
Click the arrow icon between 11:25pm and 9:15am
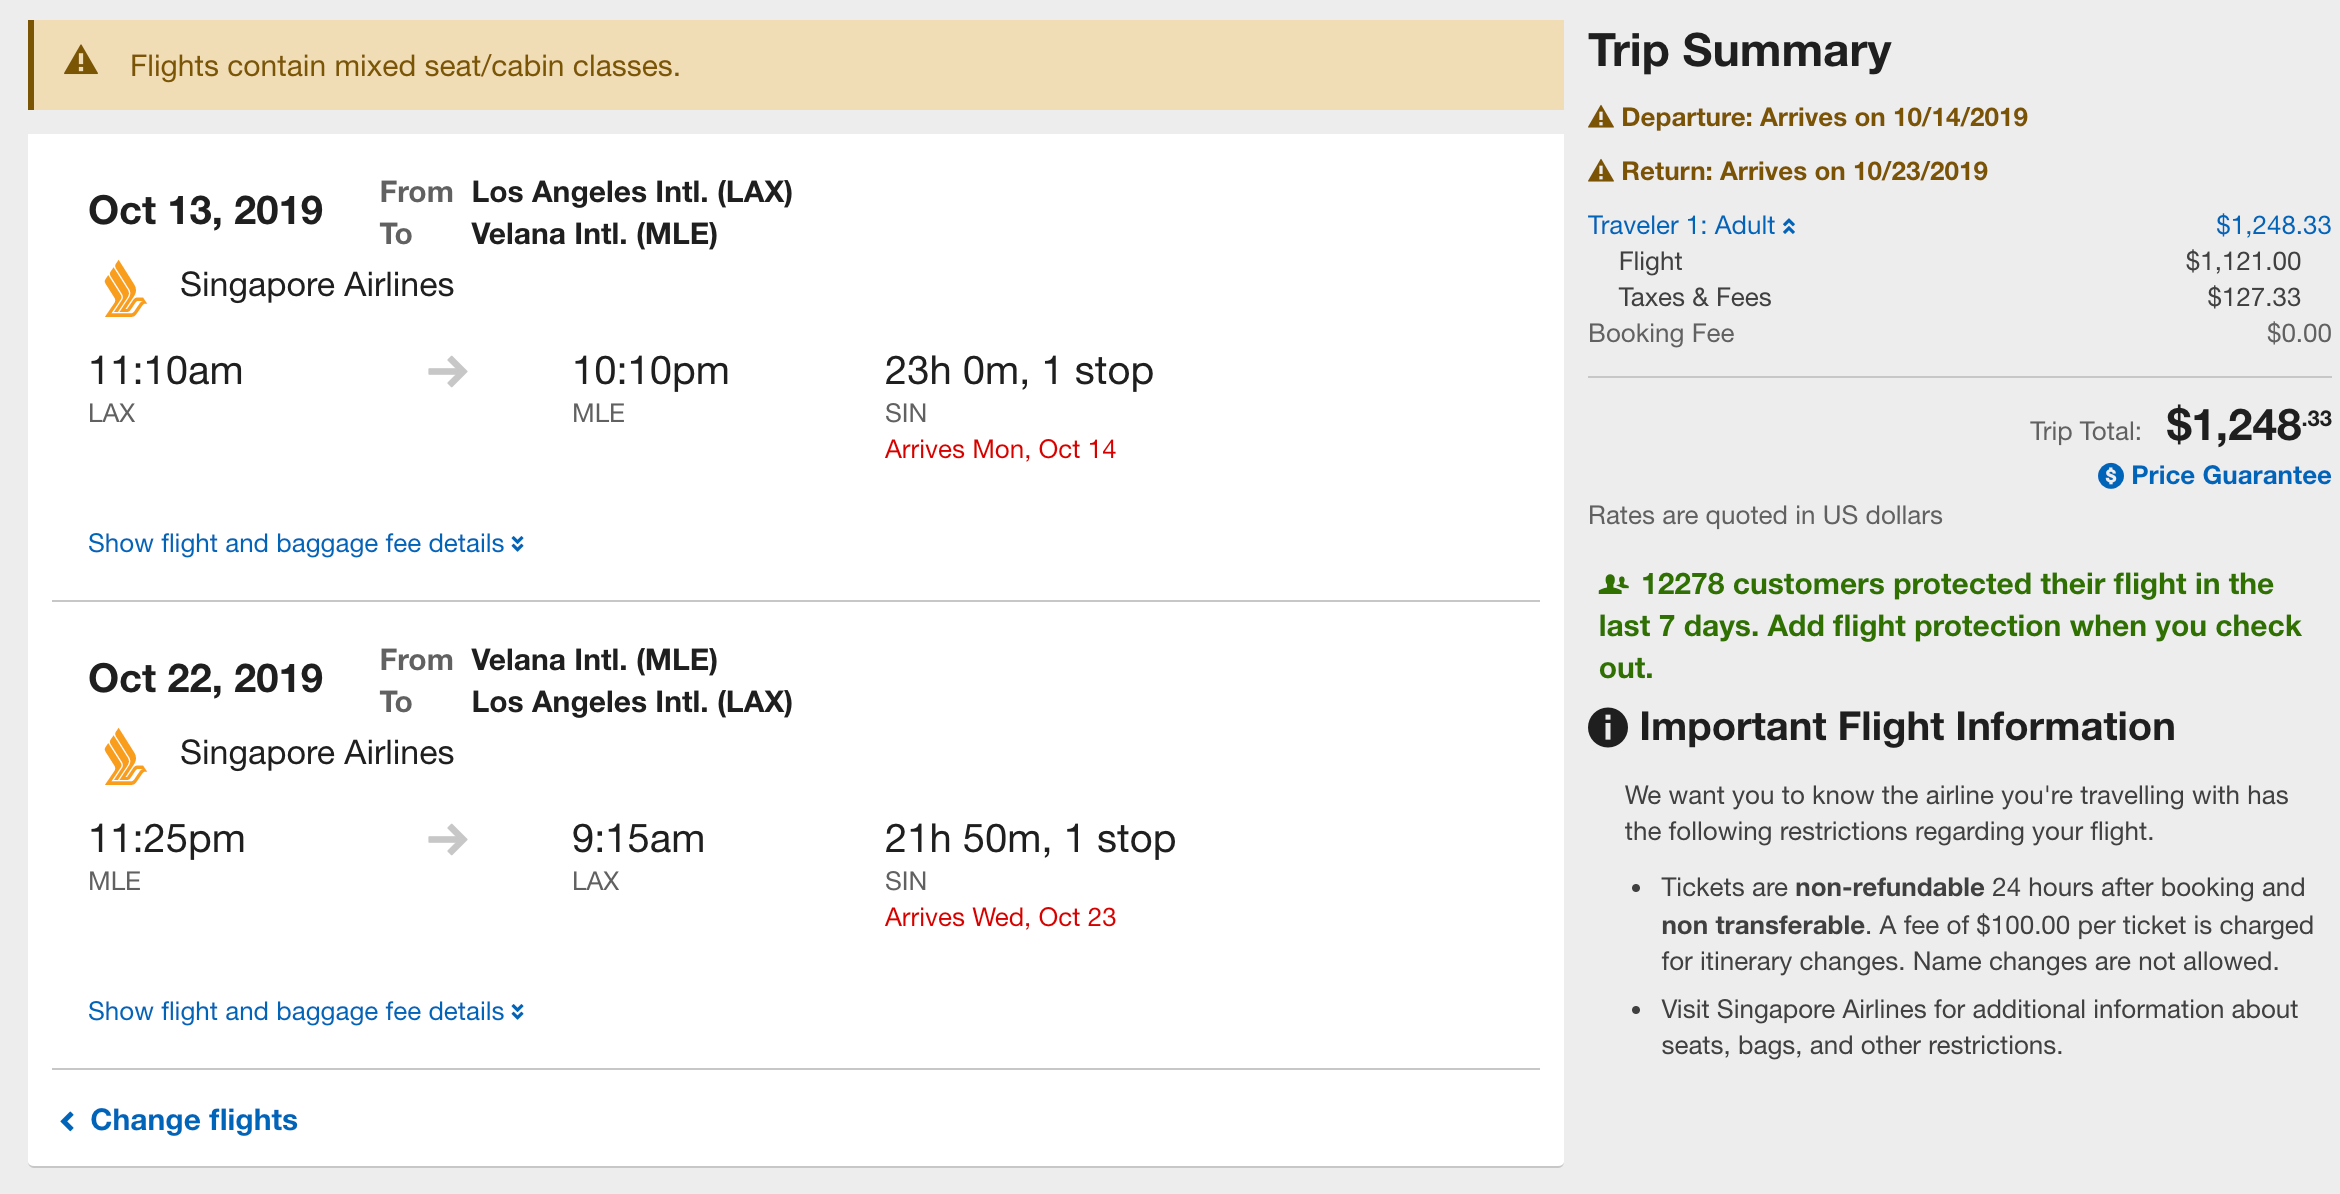point(447,840)
